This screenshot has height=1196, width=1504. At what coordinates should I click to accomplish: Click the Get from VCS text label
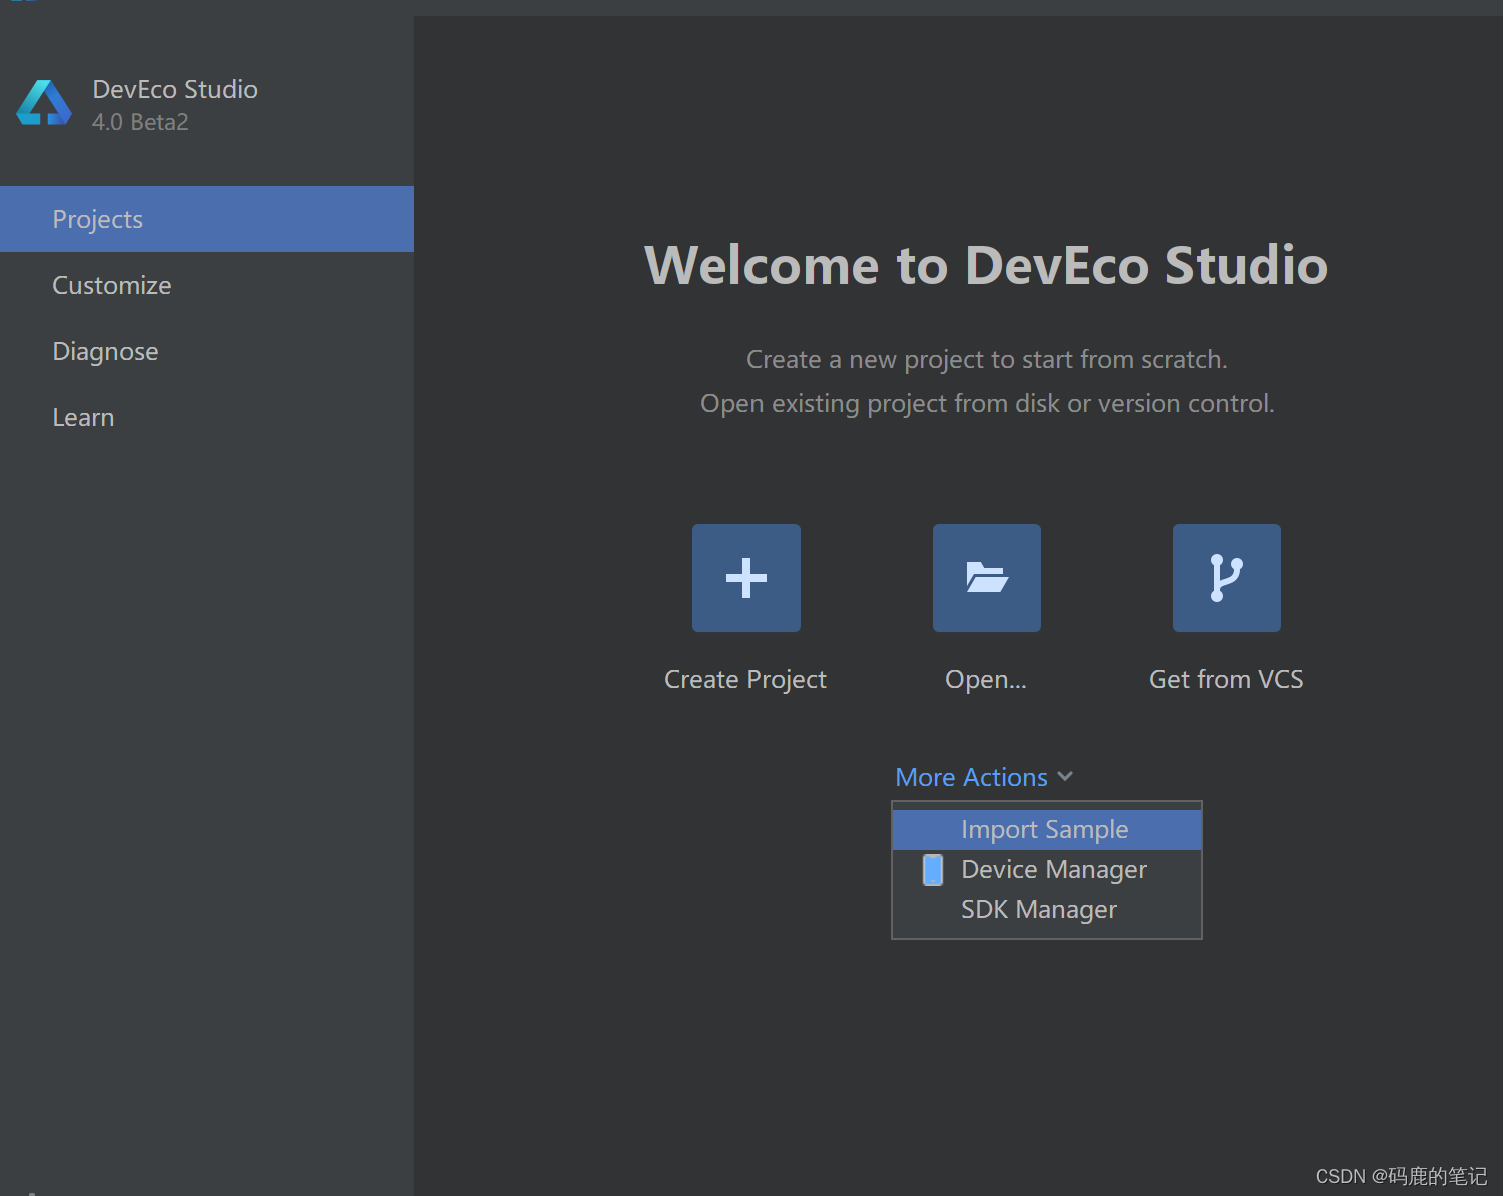1226,679
